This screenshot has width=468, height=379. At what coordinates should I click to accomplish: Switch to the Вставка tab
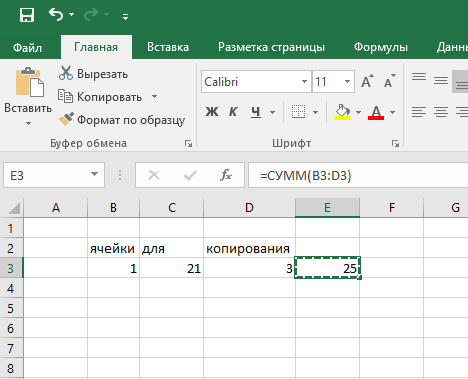pos(168,47)
